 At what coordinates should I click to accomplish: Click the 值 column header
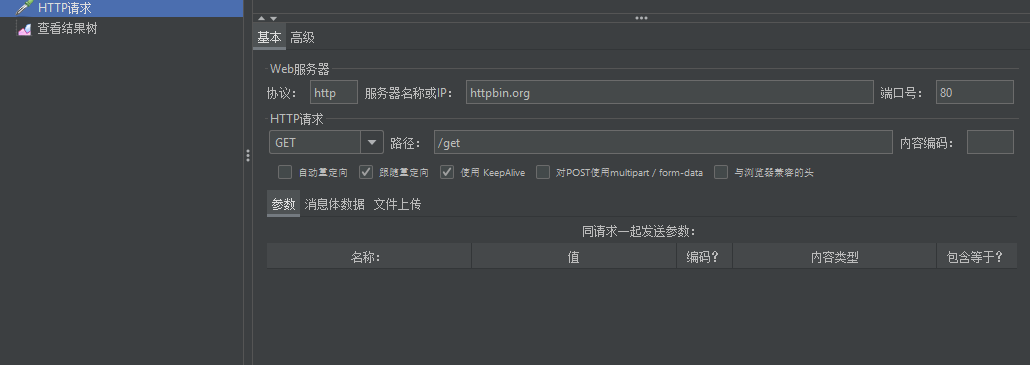coord(573,256)
